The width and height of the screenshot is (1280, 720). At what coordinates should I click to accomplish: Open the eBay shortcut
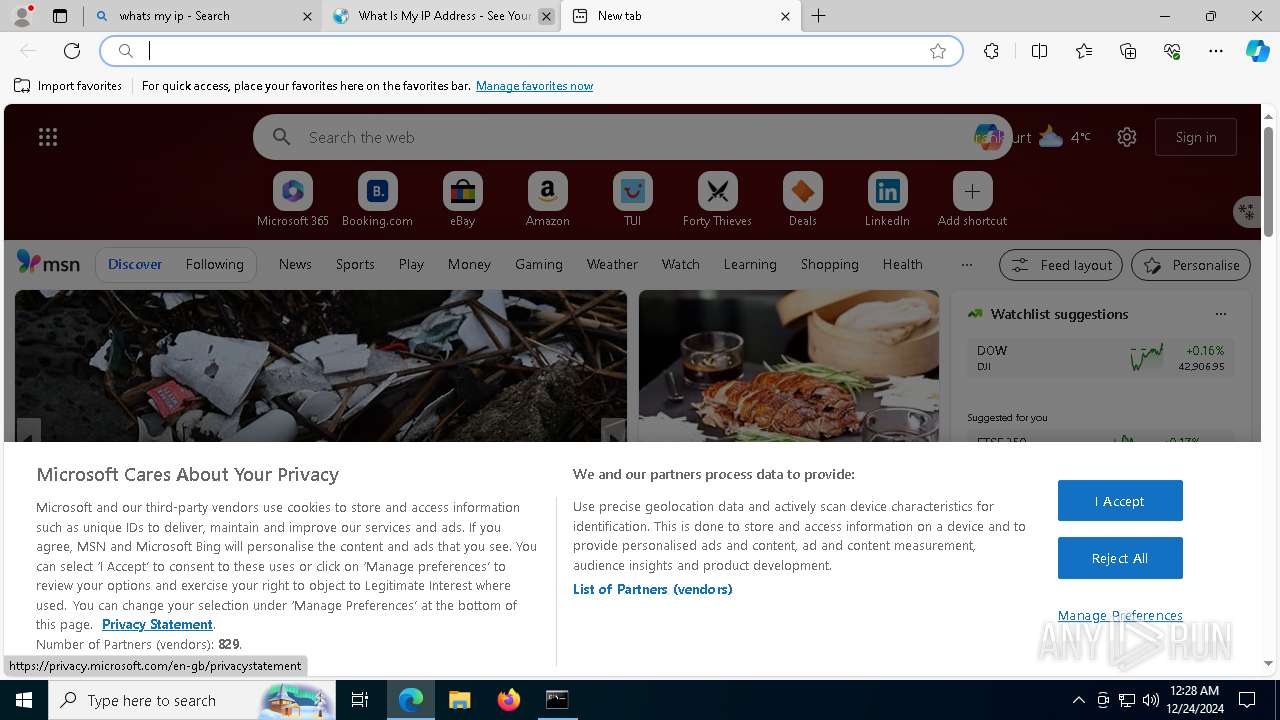click(x=463, y=199)
